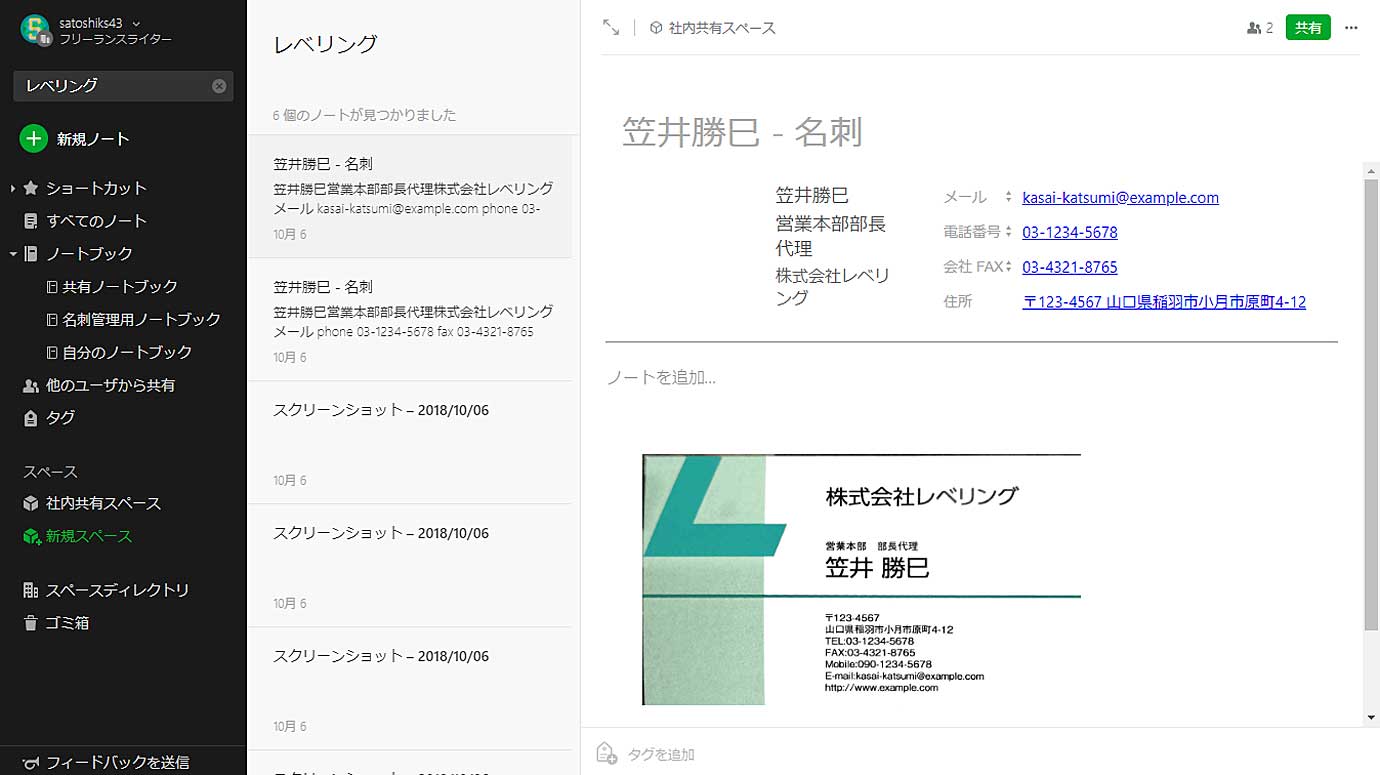1380x775 pixels.
Task: Create a 新規スペース
Action: (x=89, y=537)
